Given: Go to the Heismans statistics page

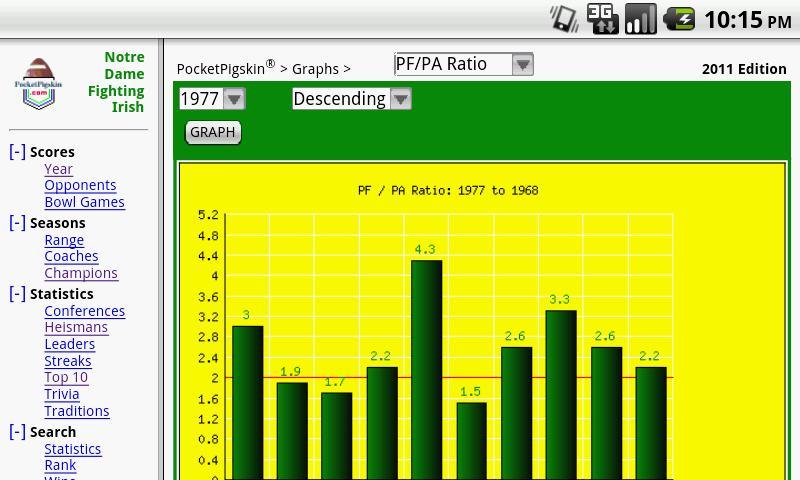Looking at the screenshot, I should pyautogui.click(x=76, y=327).
